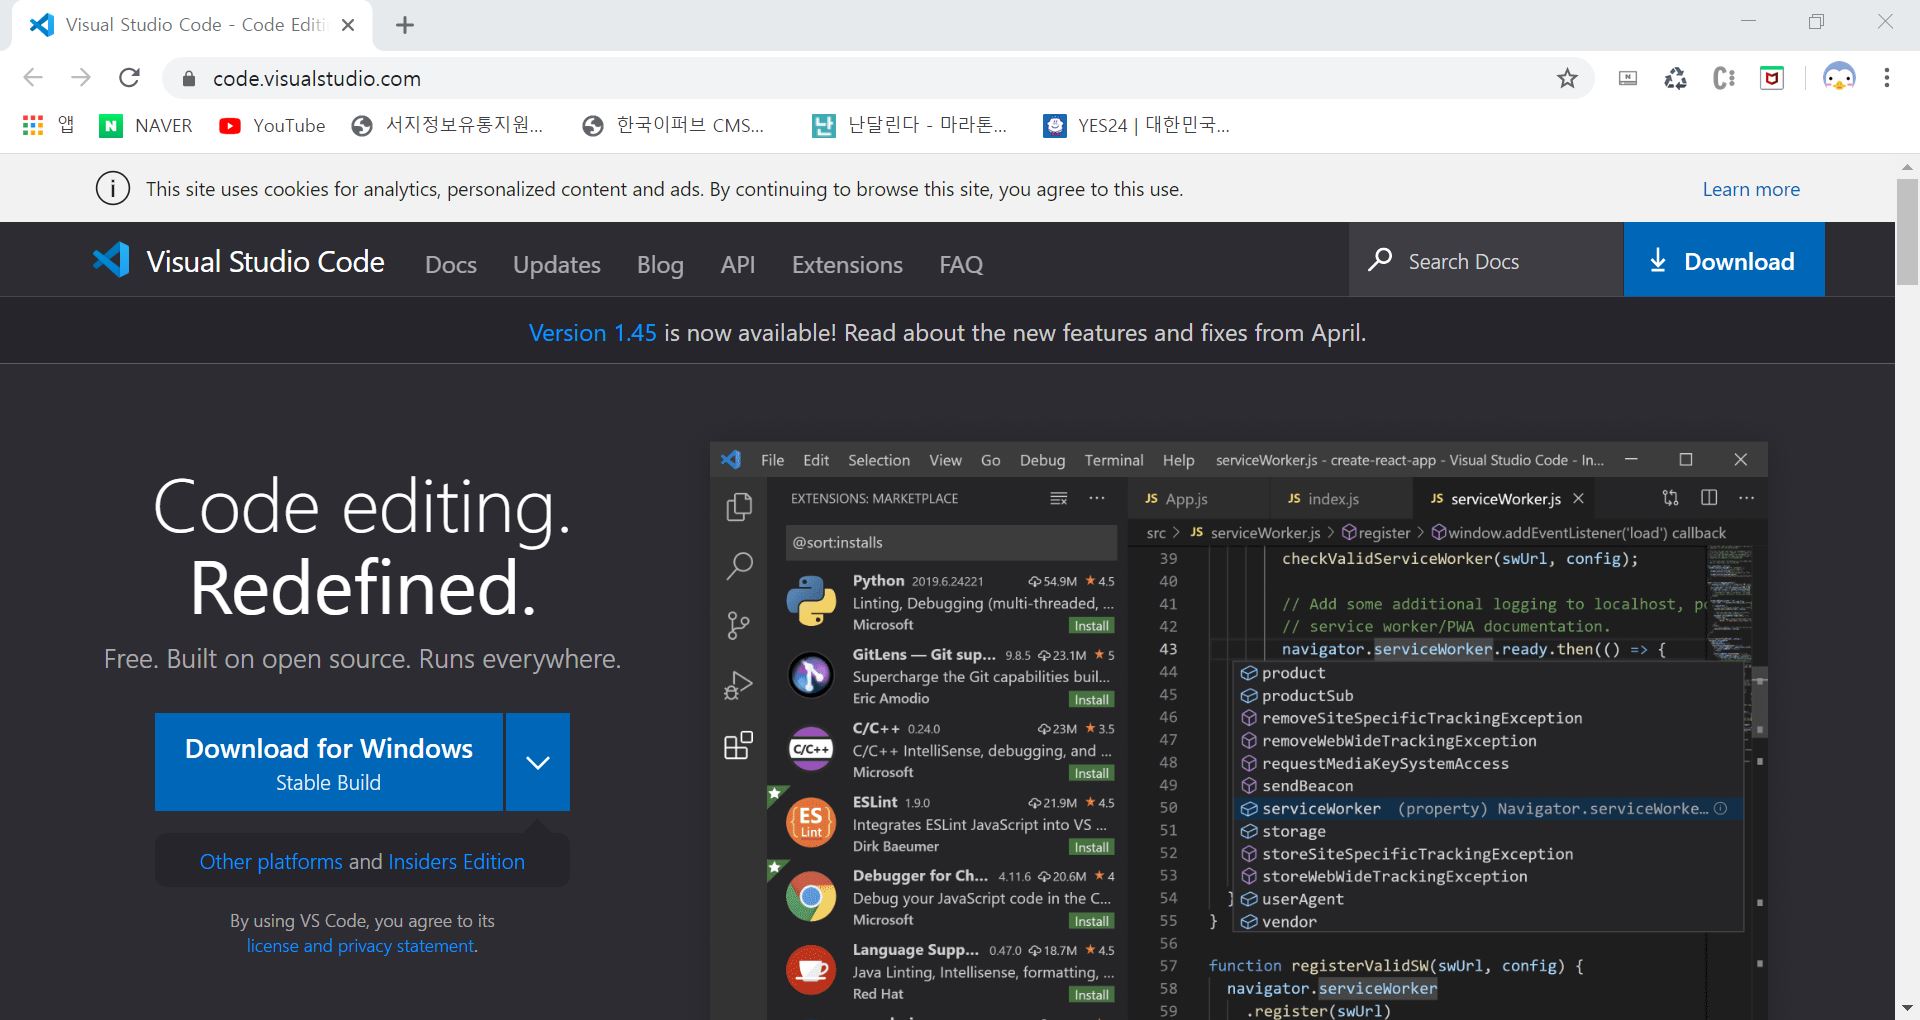Click the Run and Debug icon

[738, 686]
